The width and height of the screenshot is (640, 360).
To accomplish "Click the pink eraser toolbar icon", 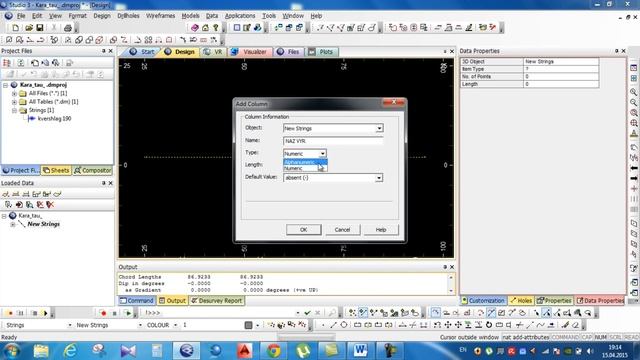I will pos(195,28).
